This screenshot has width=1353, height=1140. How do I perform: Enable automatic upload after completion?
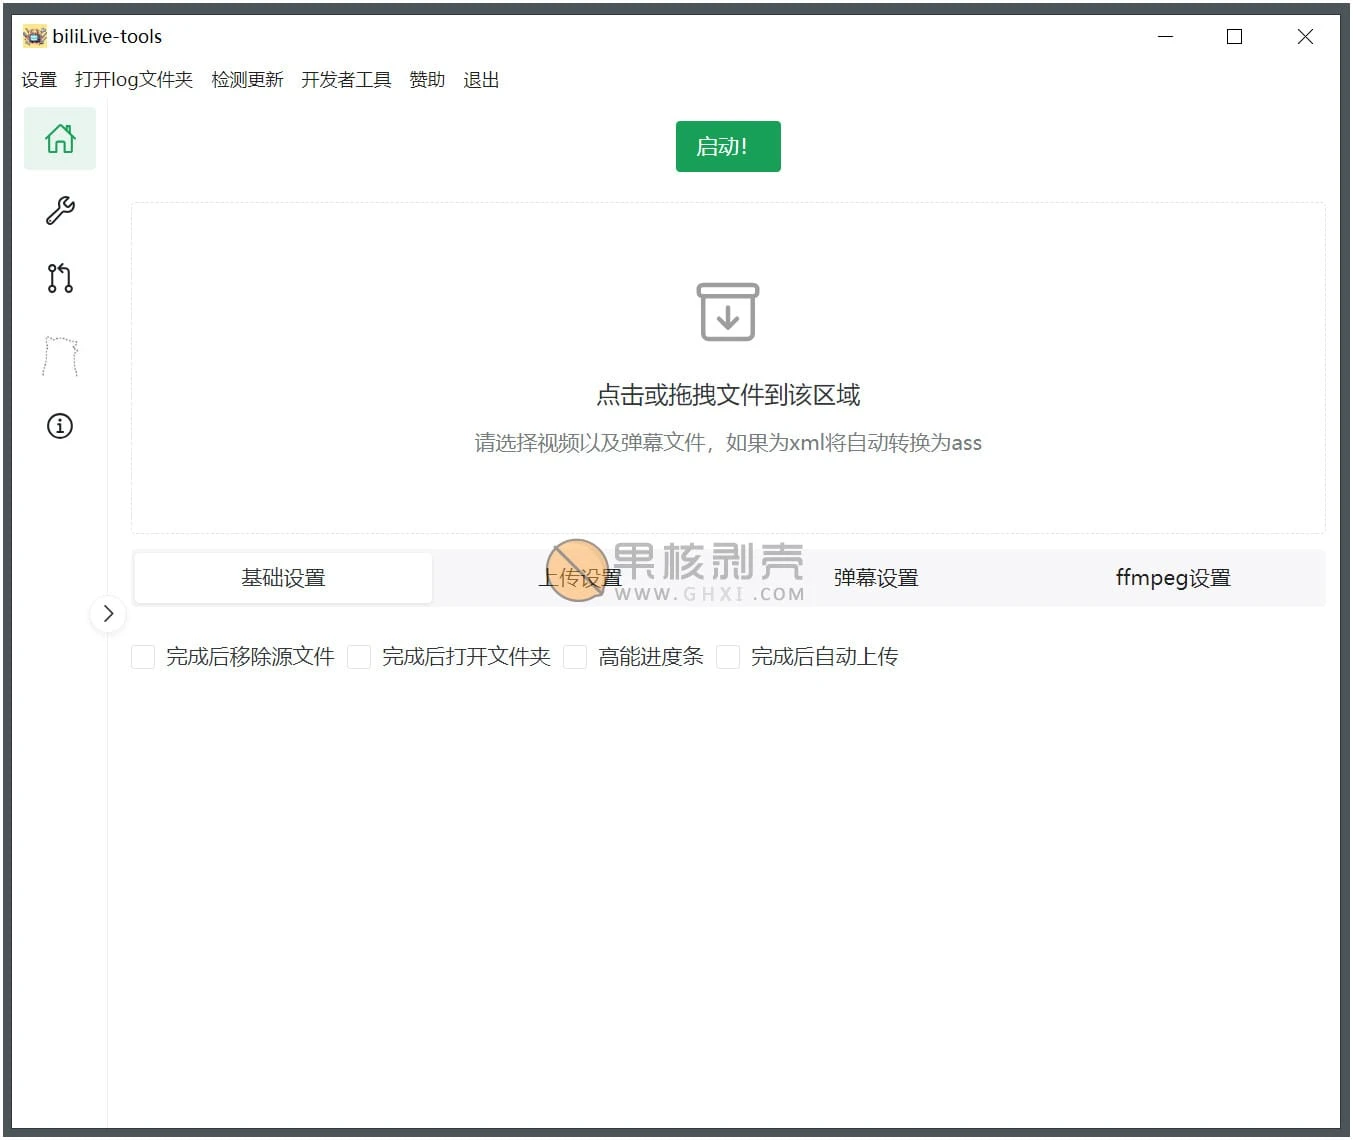(x=727, y=656)
